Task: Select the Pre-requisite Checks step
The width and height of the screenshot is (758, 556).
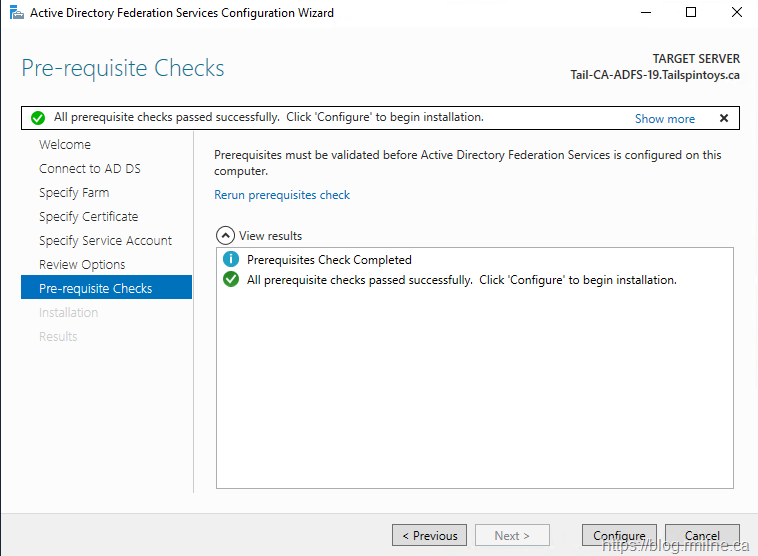Action: 96,289
